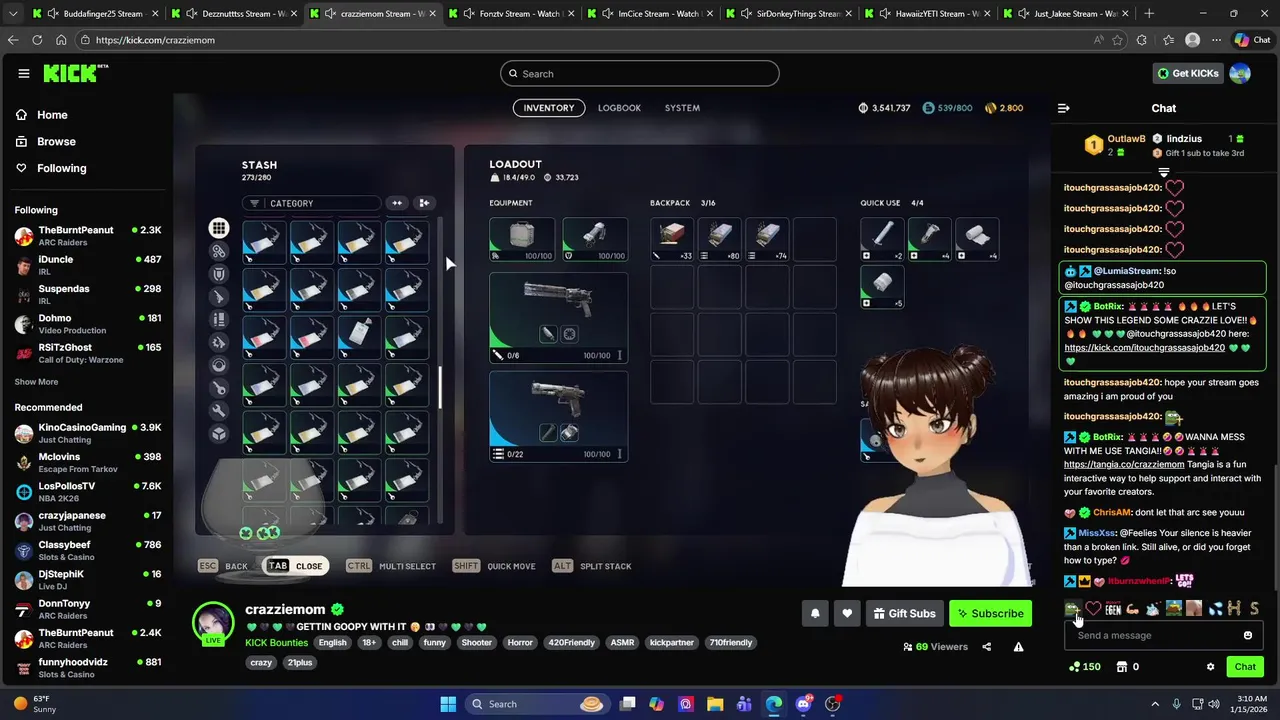
Task: Open TheBurntPeanut in Following list
Action: point(88,236)
